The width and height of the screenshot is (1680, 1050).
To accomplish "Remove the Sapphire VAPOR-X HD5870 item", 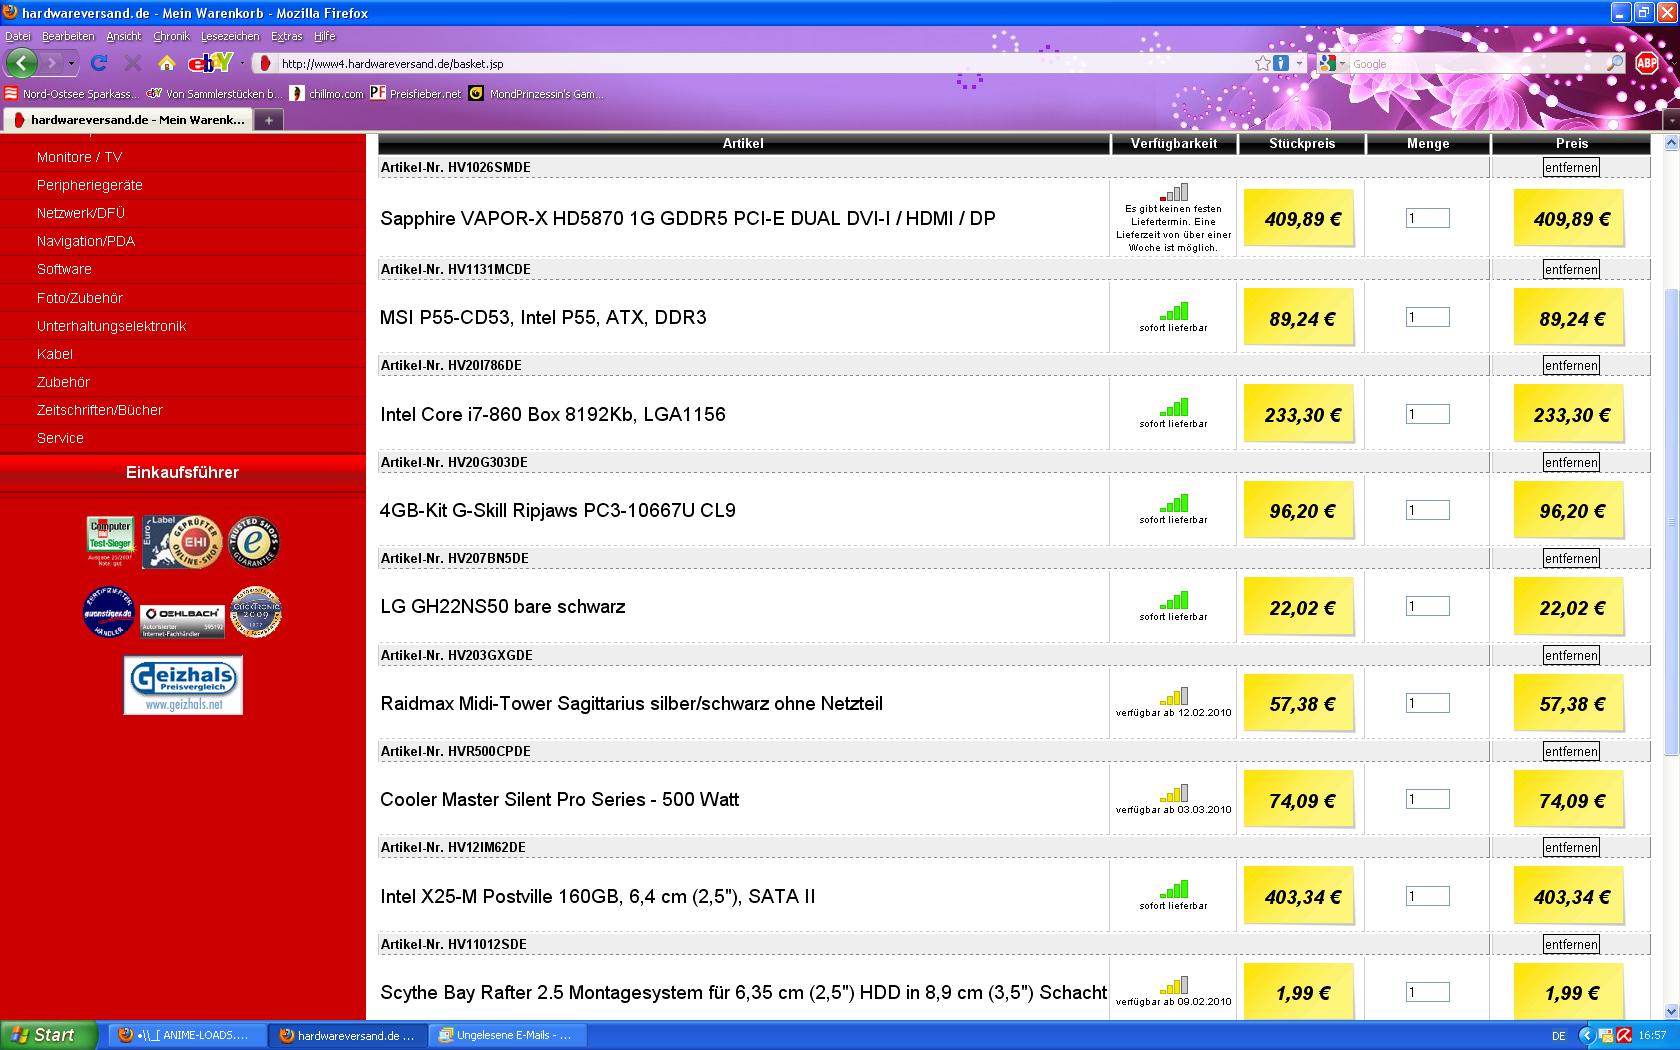I will [1571, 167].
